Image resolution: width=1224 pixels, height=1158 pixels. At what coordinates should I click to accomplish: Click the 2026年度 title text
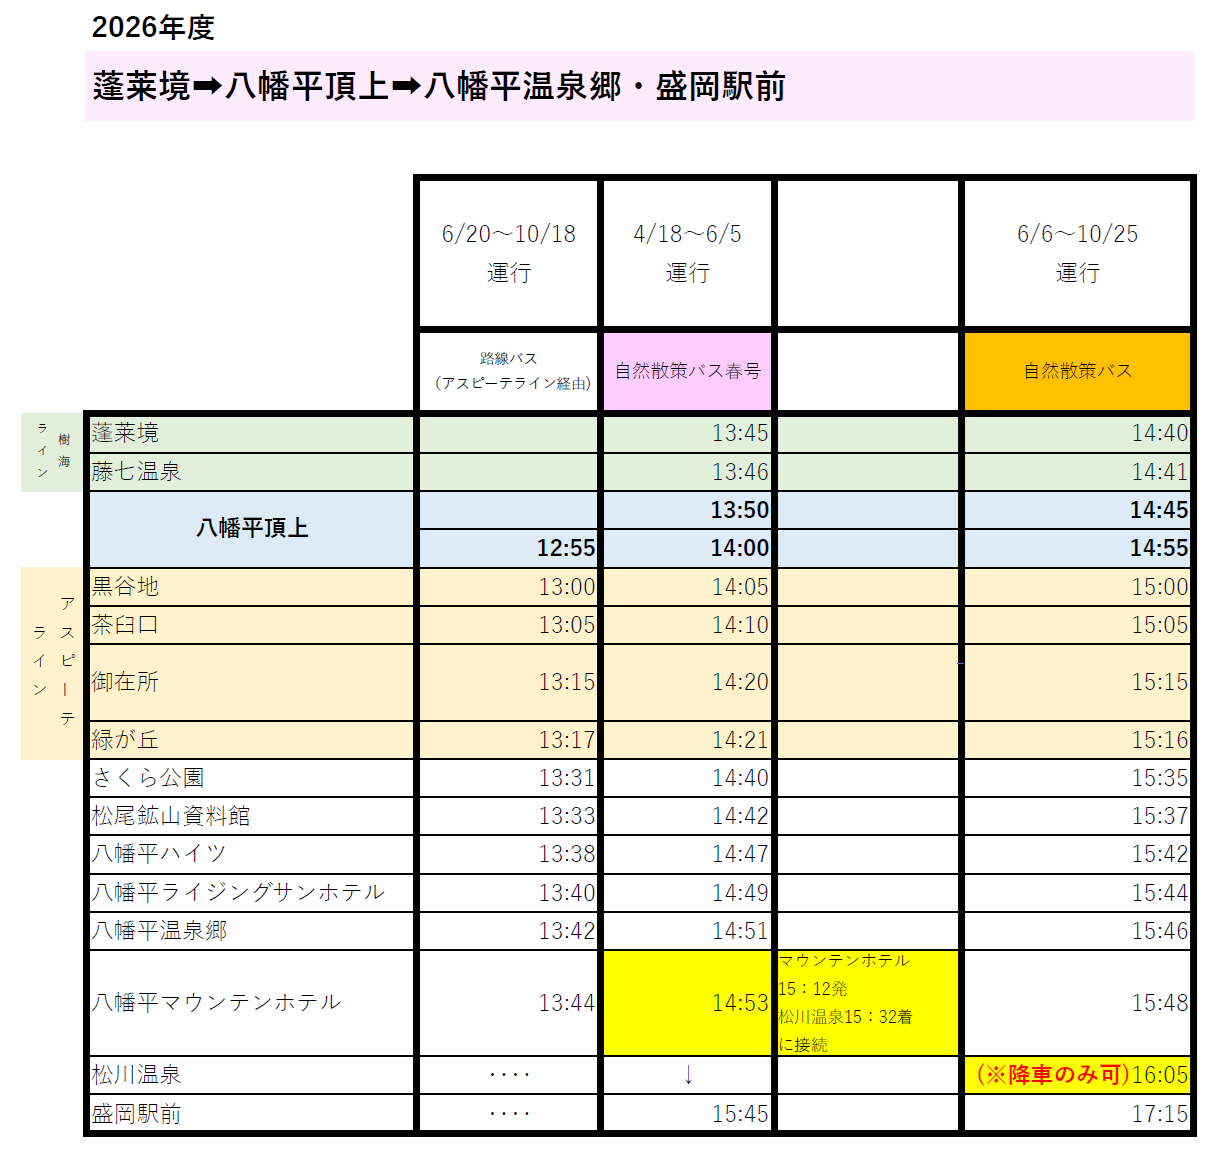(153, 28)
